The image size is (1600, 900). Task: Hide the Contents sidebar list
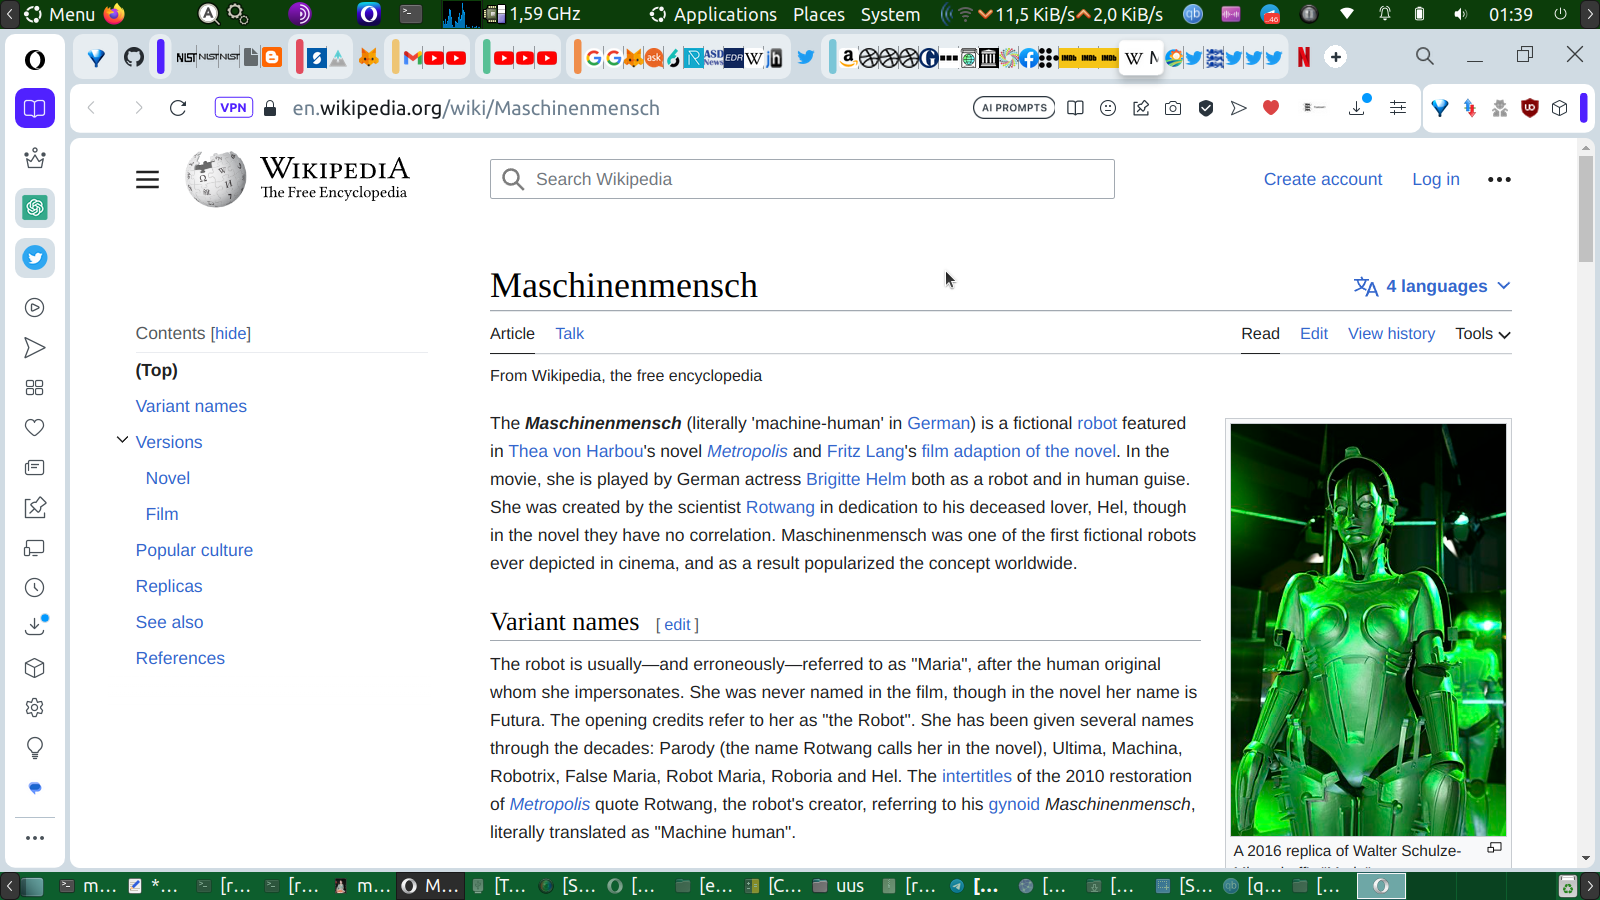pyautogui.click(x=230, y=333)
